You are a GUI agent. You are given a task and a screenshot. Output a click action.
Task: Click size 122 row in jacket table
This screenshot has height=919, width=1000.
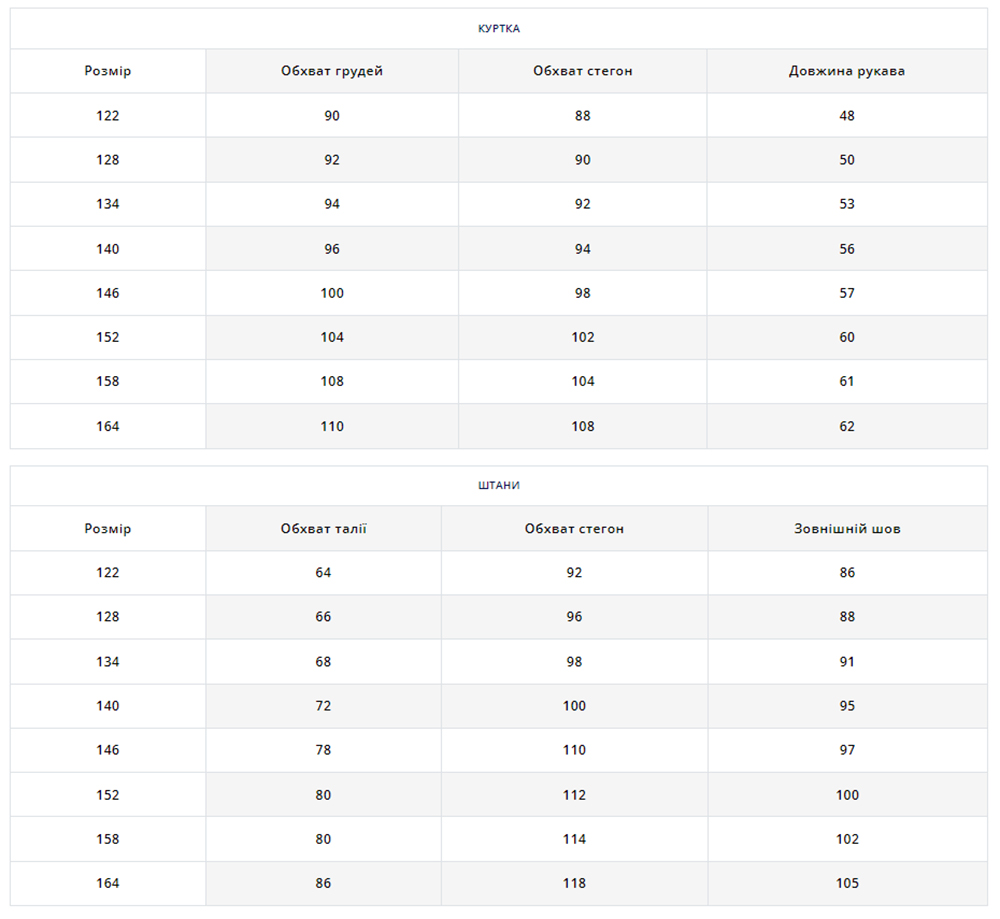point(108,116)
